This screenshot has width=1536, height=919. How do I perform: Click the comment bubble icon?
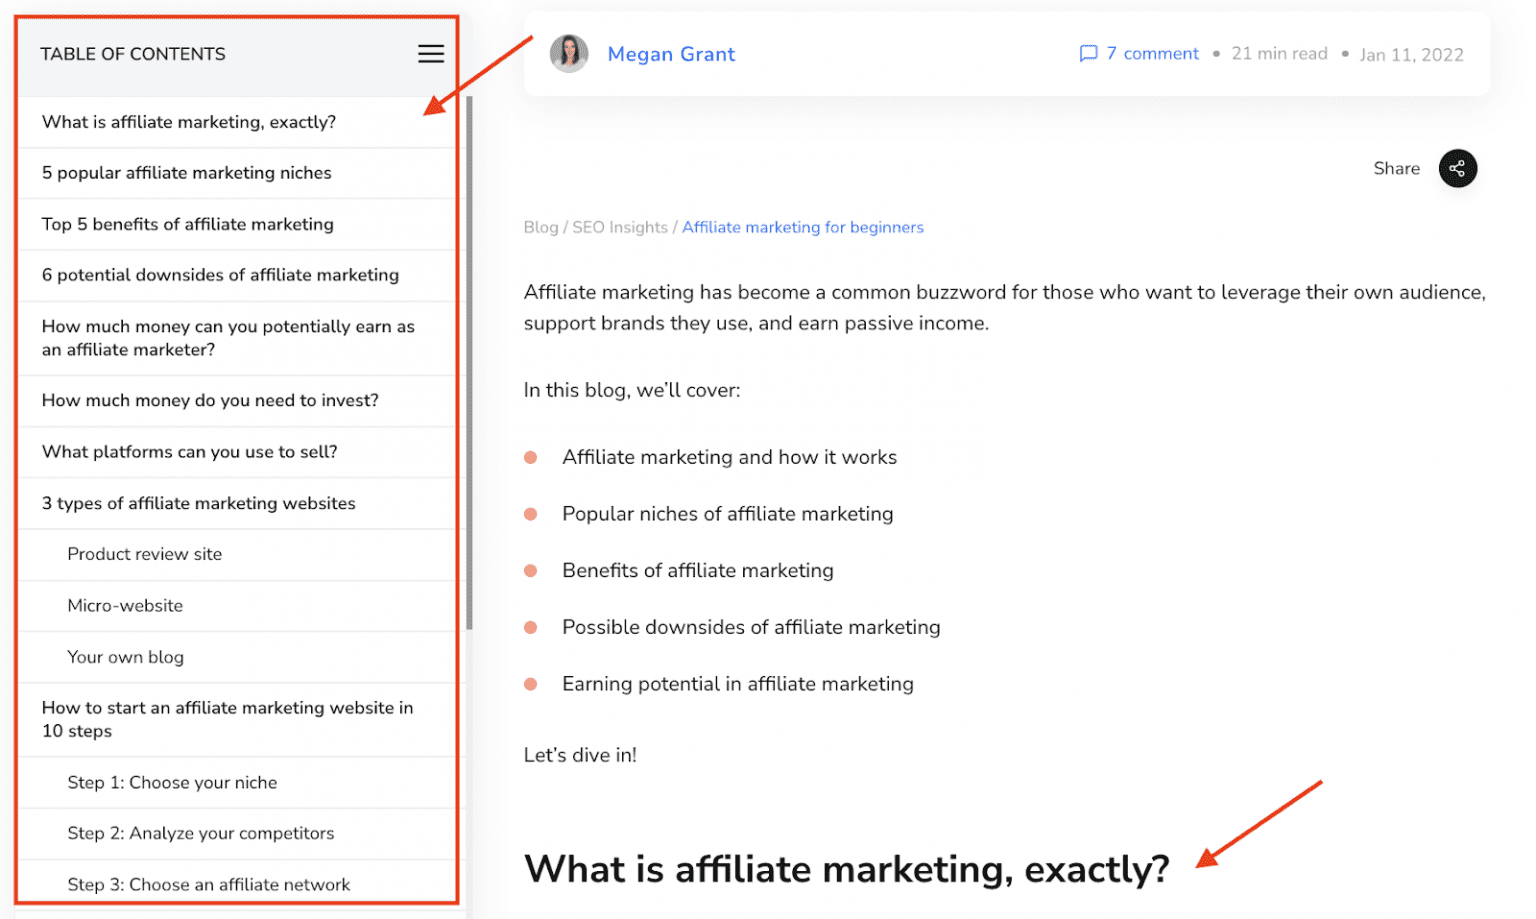[1088, 54]
